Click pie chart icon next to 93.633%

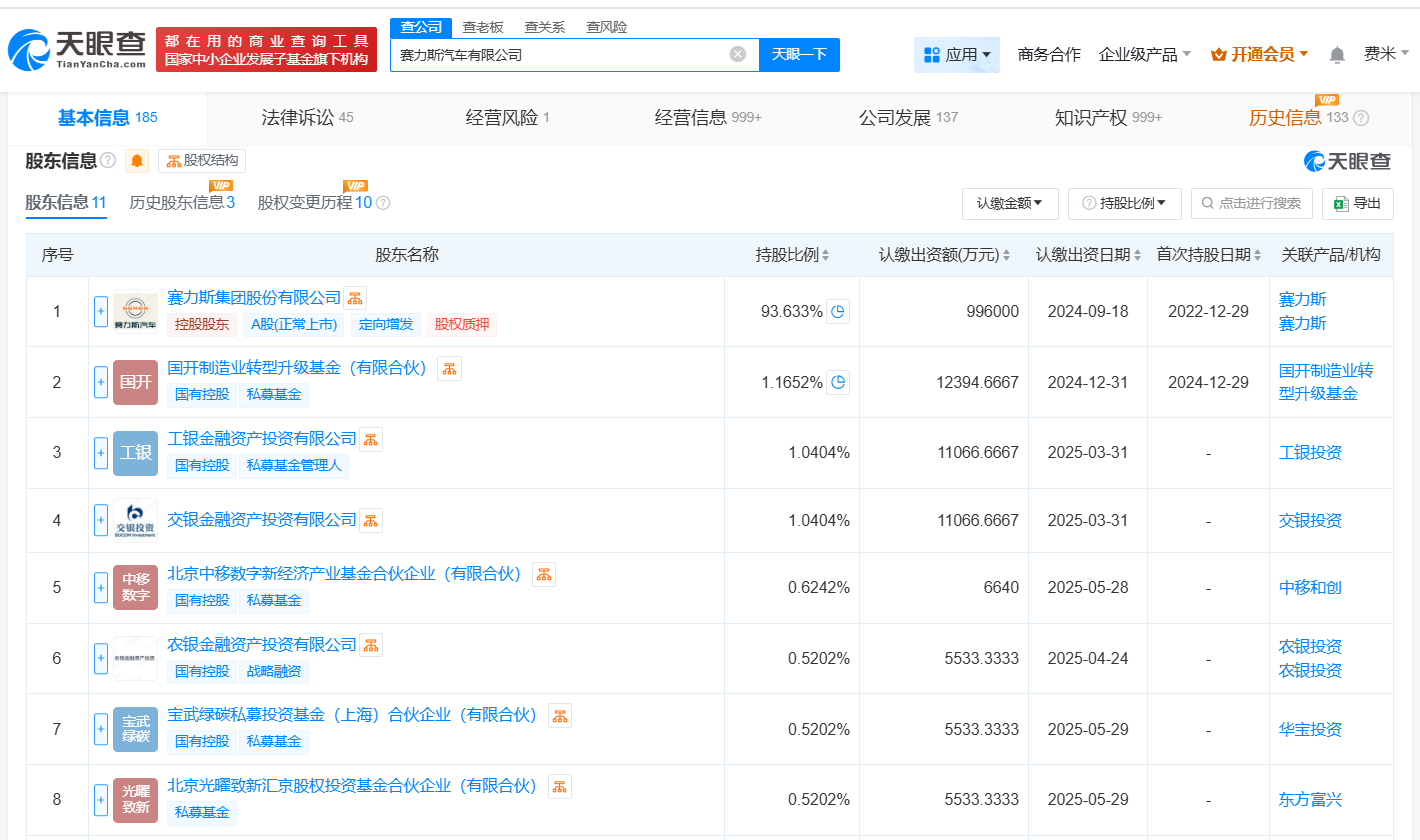click(x=838, y=311)
